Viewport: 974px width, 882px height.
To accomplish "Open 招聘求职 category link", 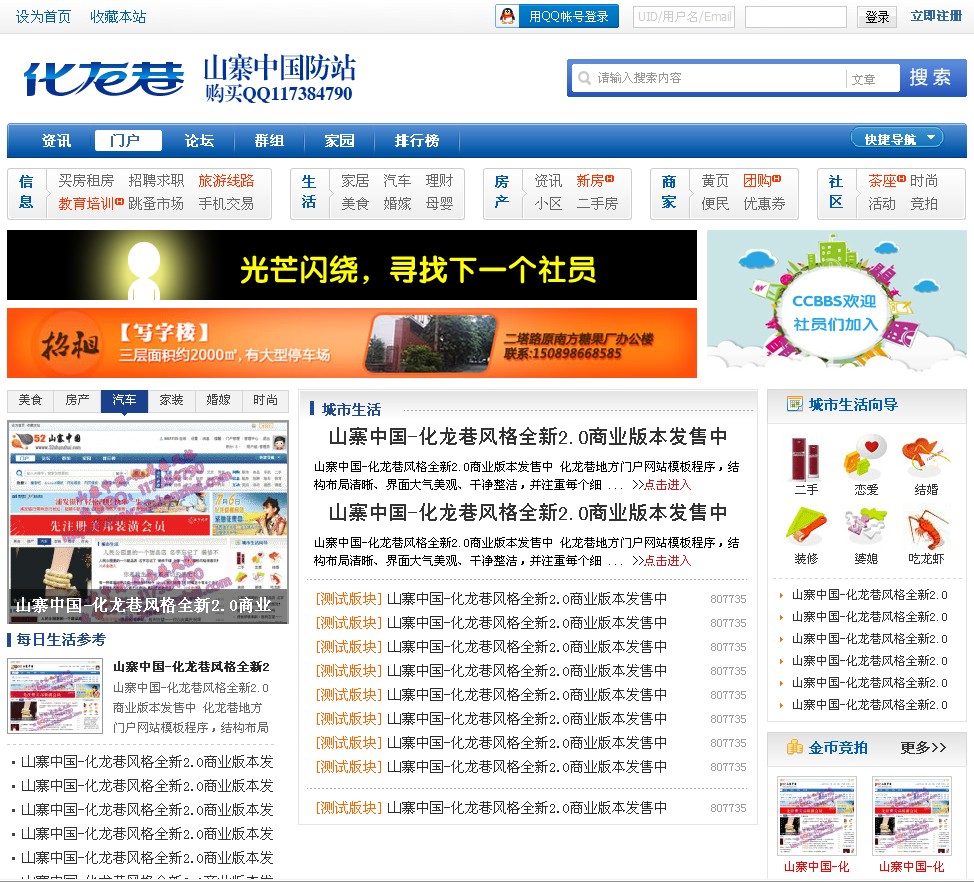I will [157, 181].
